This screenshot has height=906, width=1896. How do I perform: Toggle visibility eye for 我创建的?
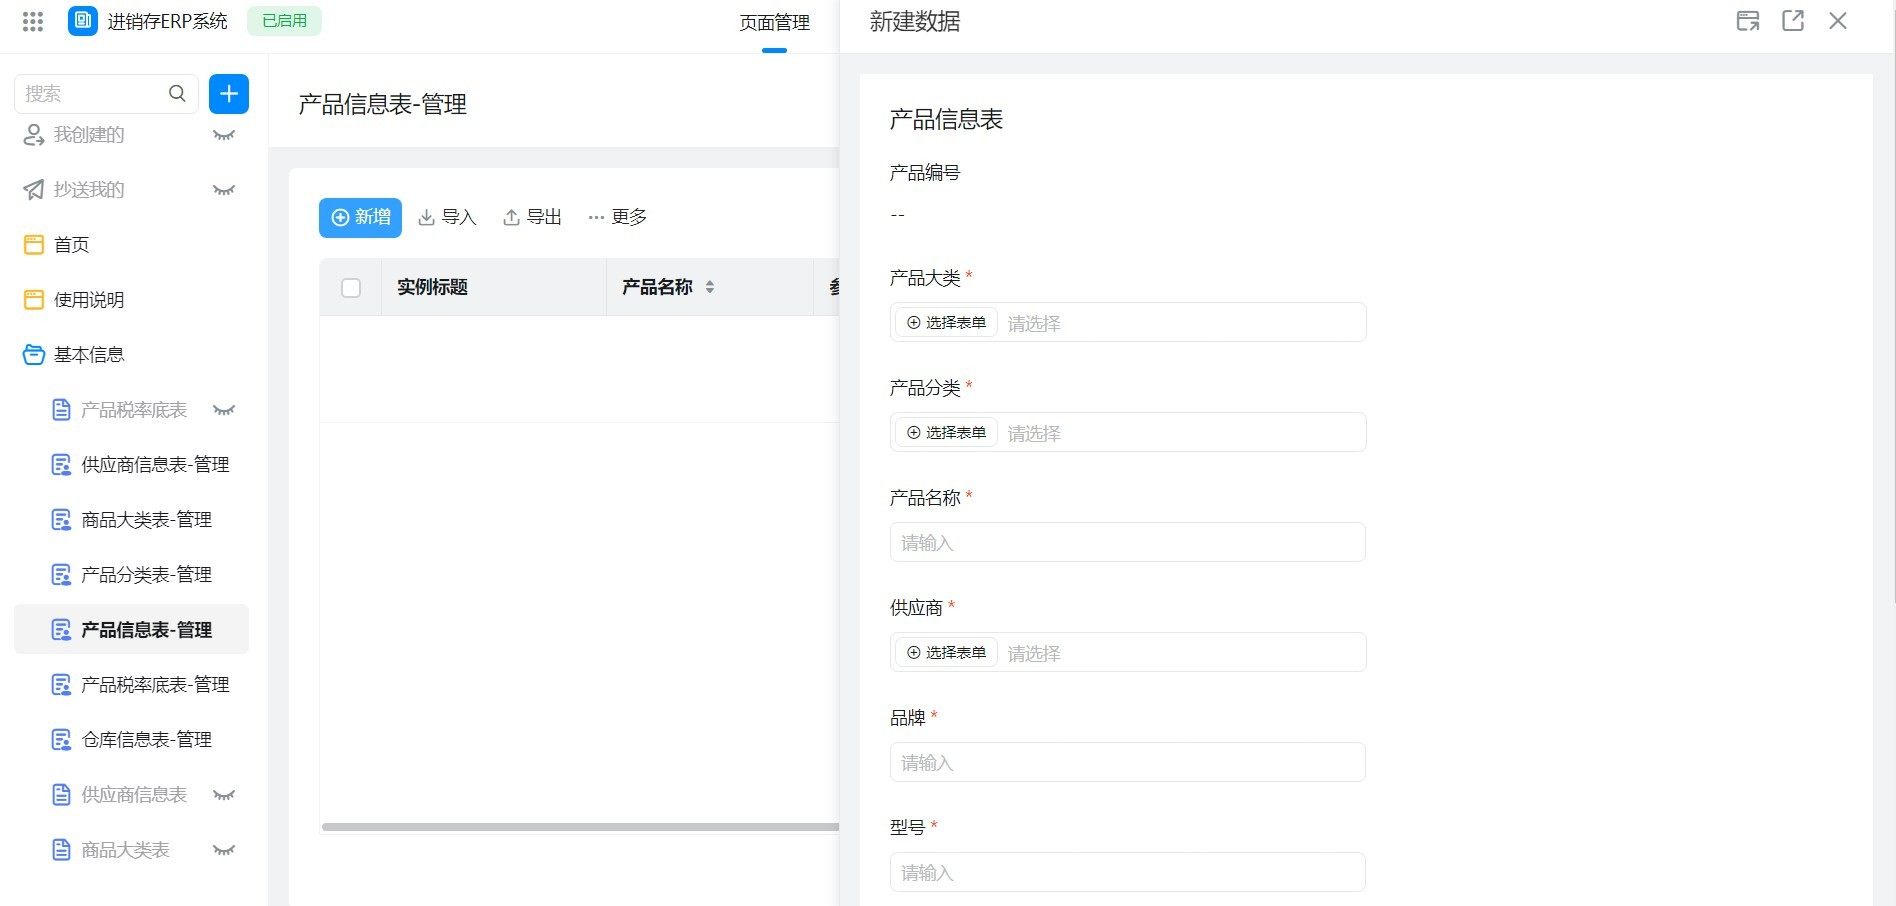pyautogui.click(x=224, y=135)
